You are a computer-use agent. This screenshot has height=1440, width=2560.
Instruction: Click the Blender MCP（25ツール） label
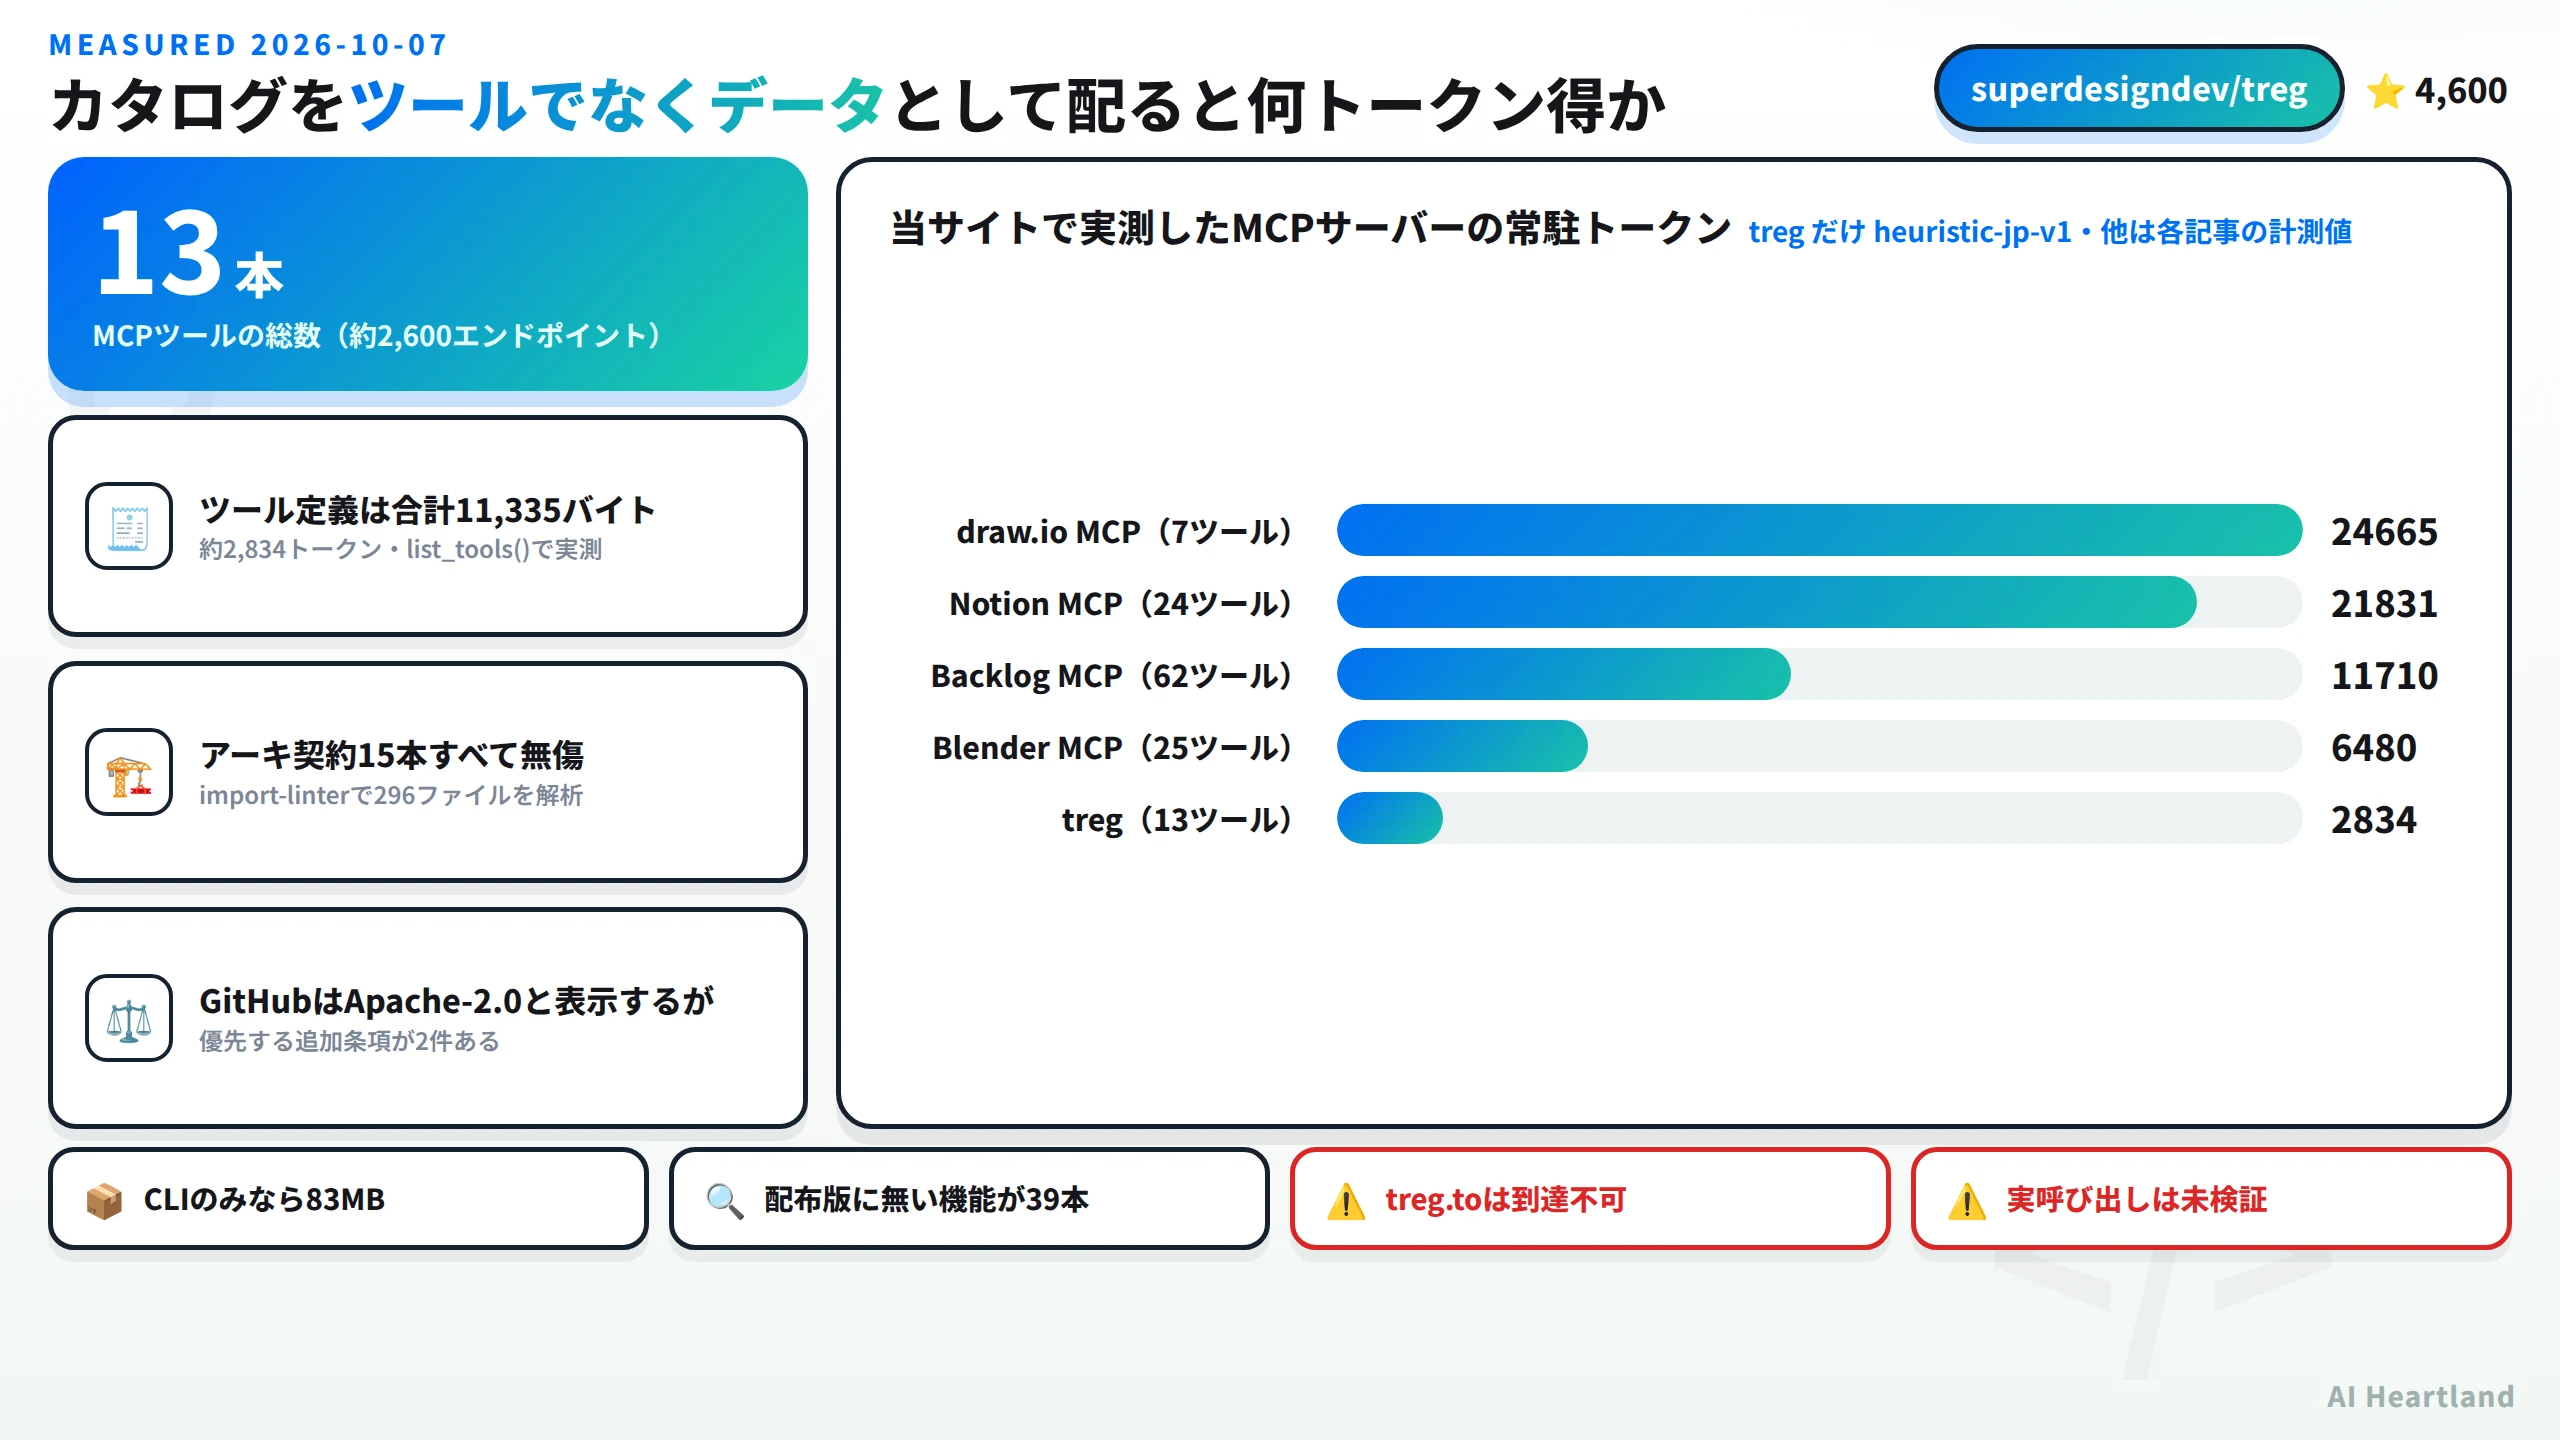coord(1114,748)
